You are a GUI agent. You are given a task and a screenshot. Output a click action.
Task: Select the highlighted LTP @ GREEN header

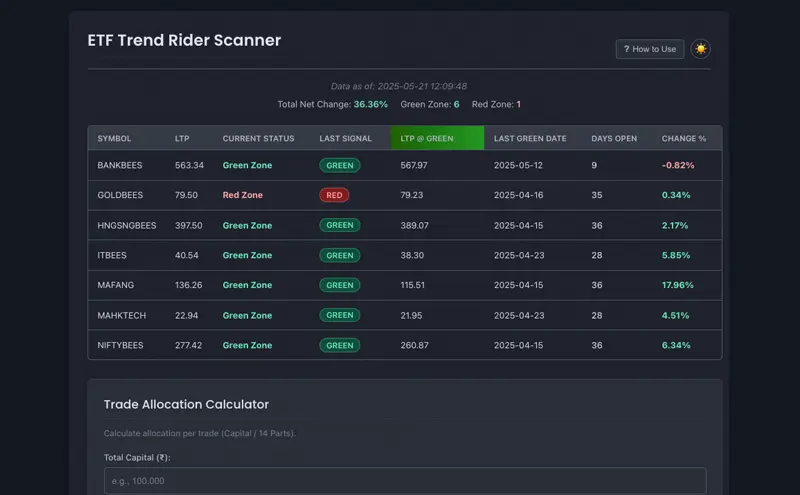(x=437, y=138)
